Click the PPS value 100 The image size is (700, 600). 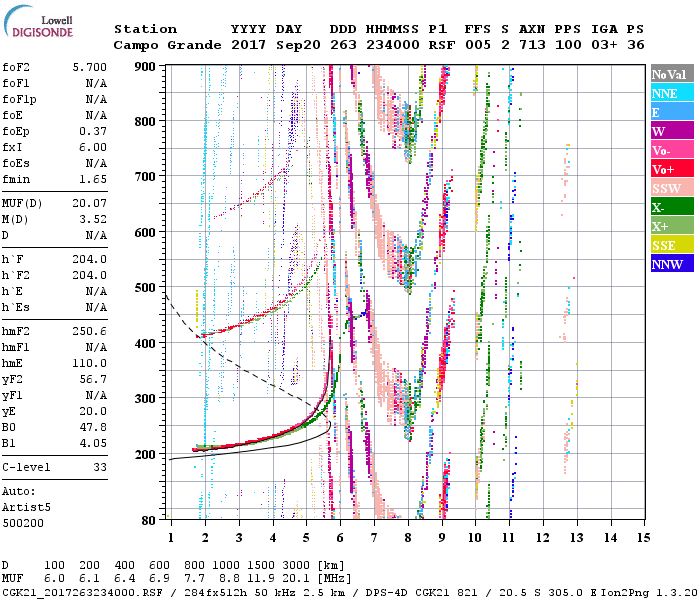(568, 45)
